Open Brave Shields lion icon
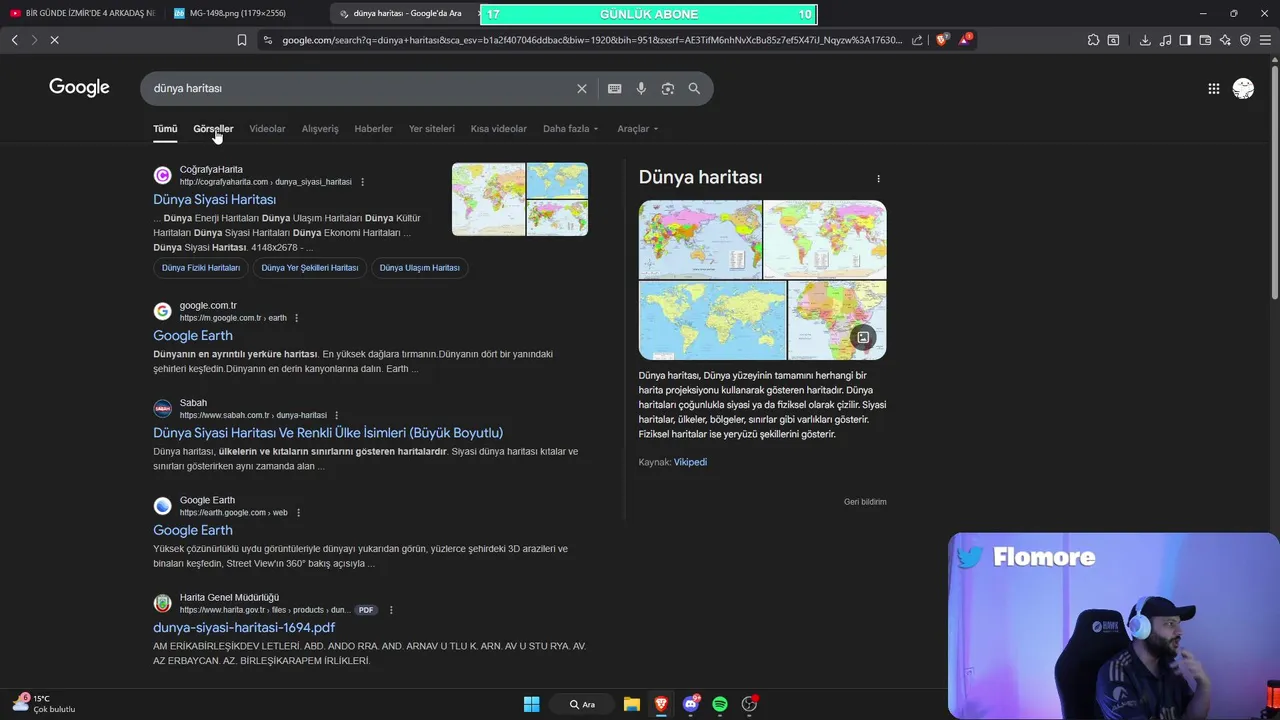The width and height of the screenshot is (1280, 720). tap(942, 40)
